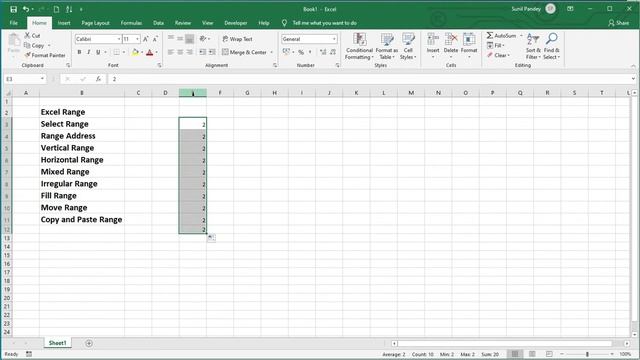Open the borders dropdown arrow
The width and height of the screenshot is (640, 360).
click(124, 52)
